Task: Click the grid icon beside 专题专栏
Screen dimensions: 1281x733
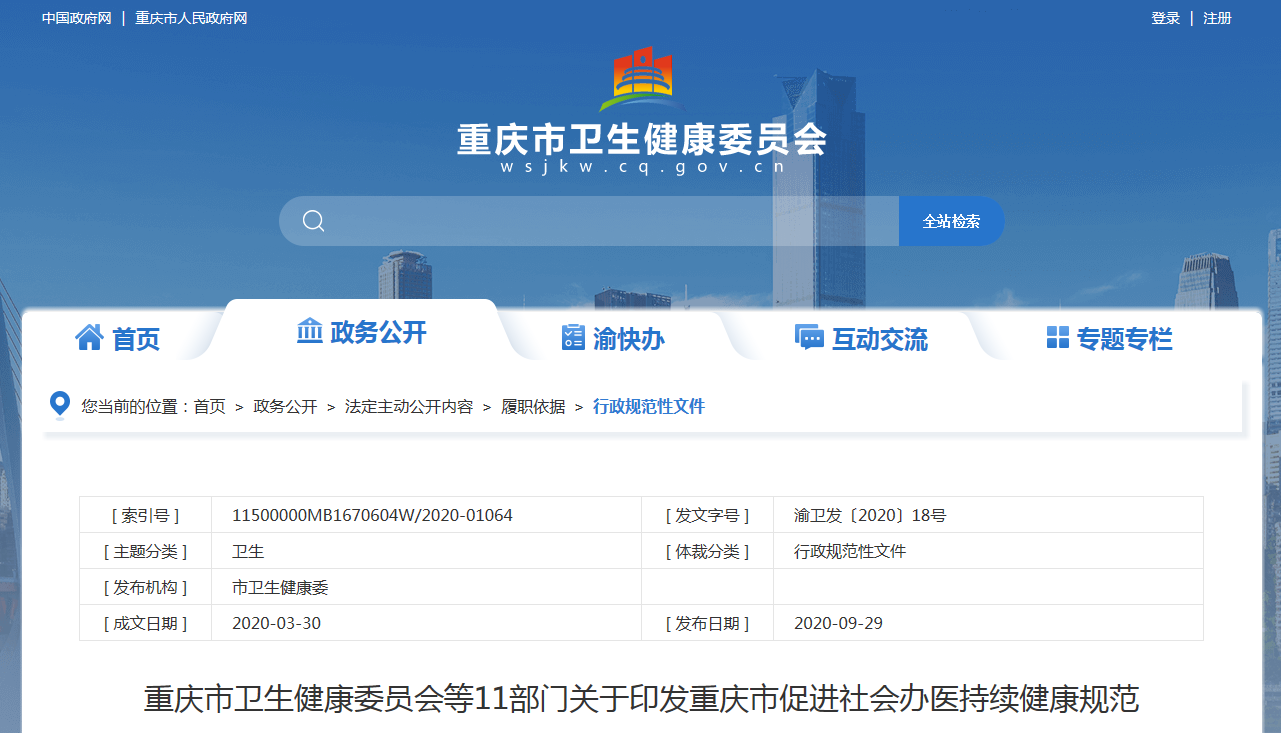Action: [x=1057, y=338]
